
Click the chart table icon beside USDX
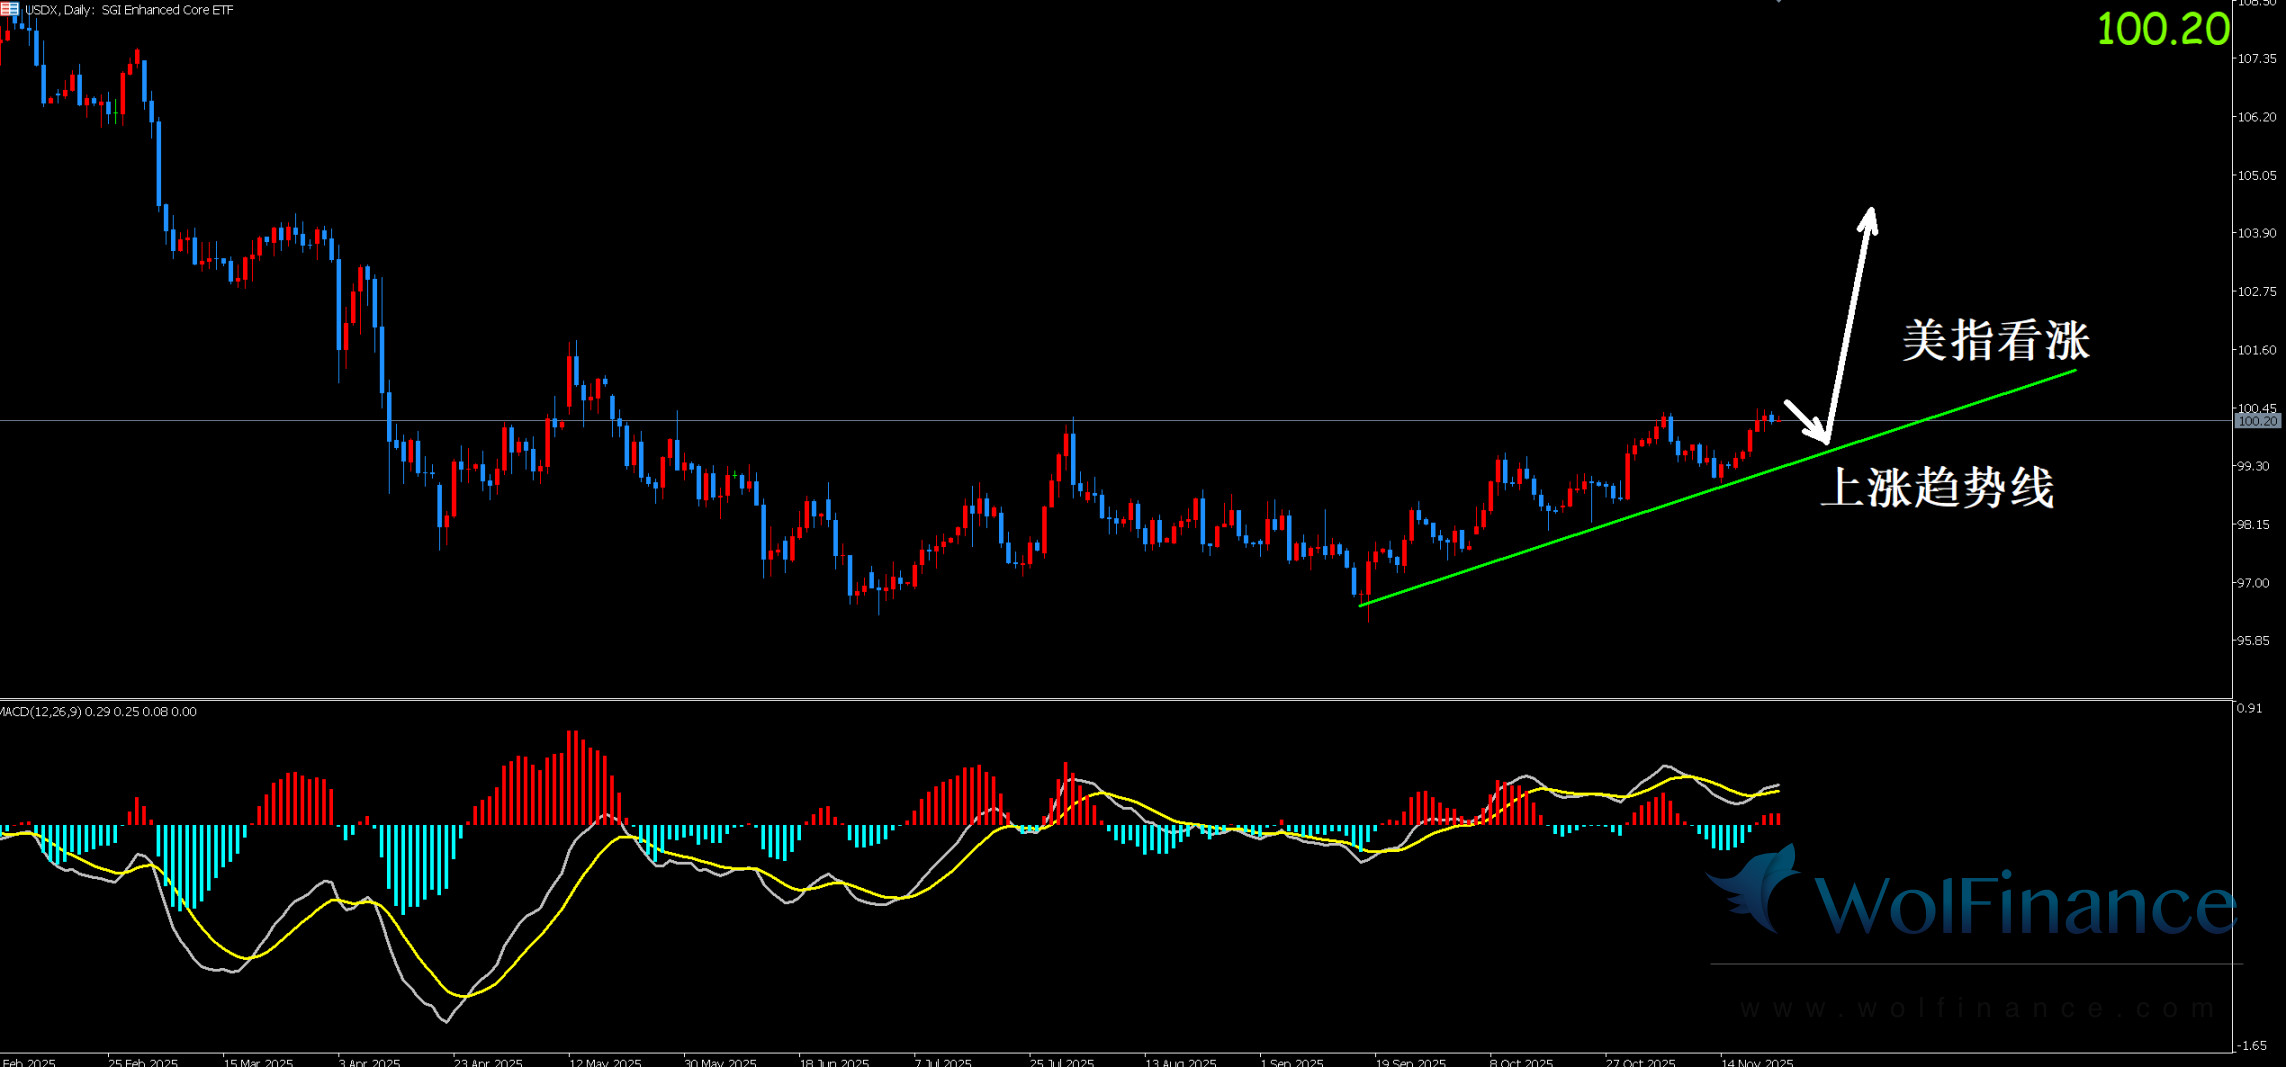9,9
